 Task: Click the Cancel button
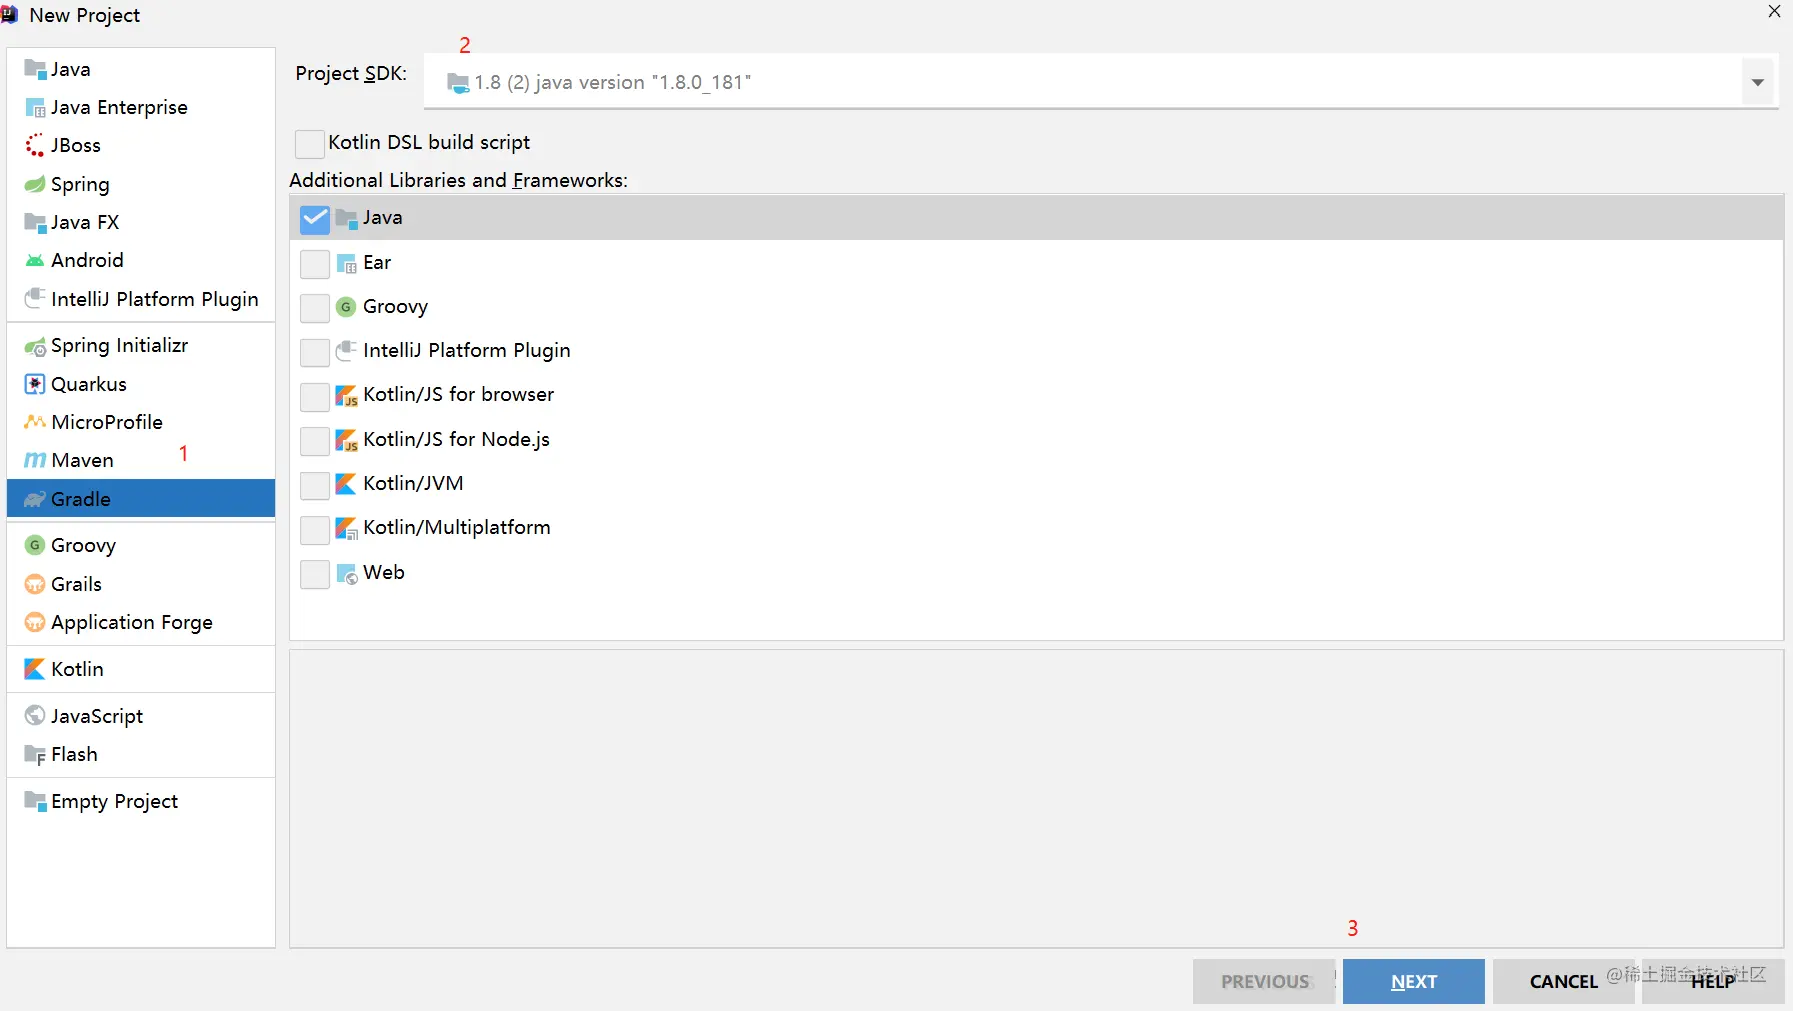coord(1563,981)
